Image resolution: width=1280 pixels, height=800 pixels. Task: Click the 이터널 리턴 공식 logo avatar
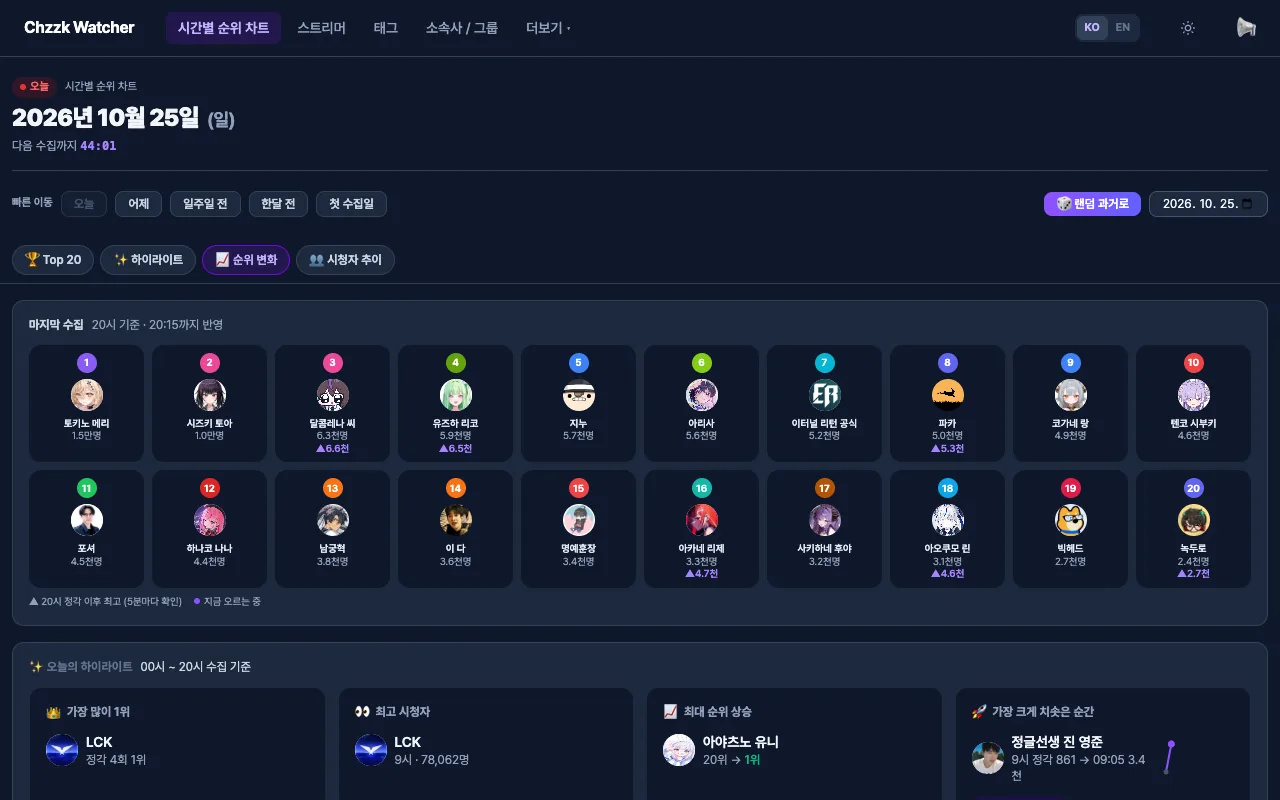pos(825,395)
